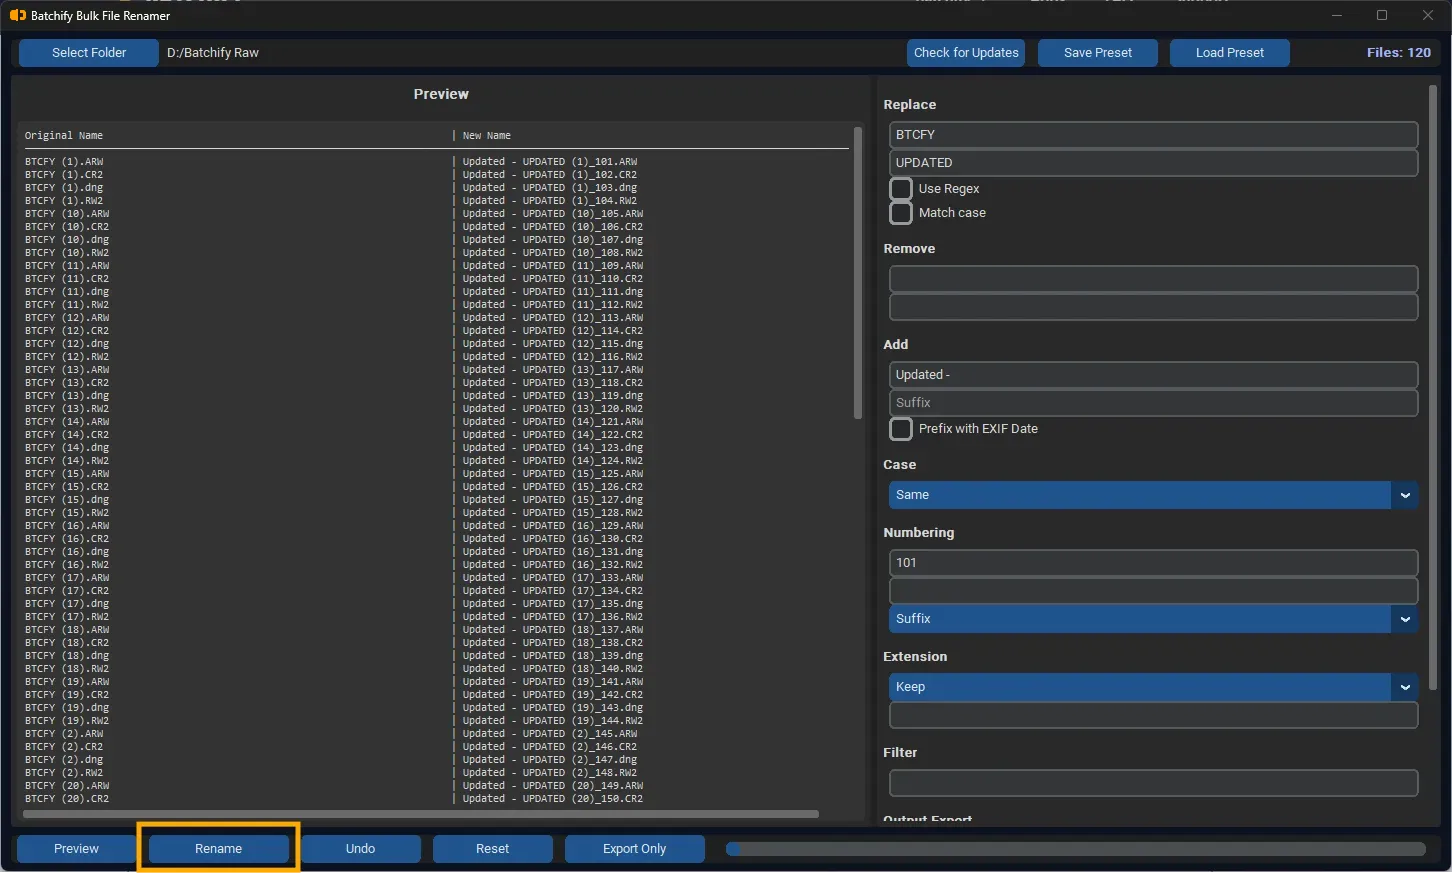
Task: Open the Extension dropdown showing Keep
Action: 1153,687
